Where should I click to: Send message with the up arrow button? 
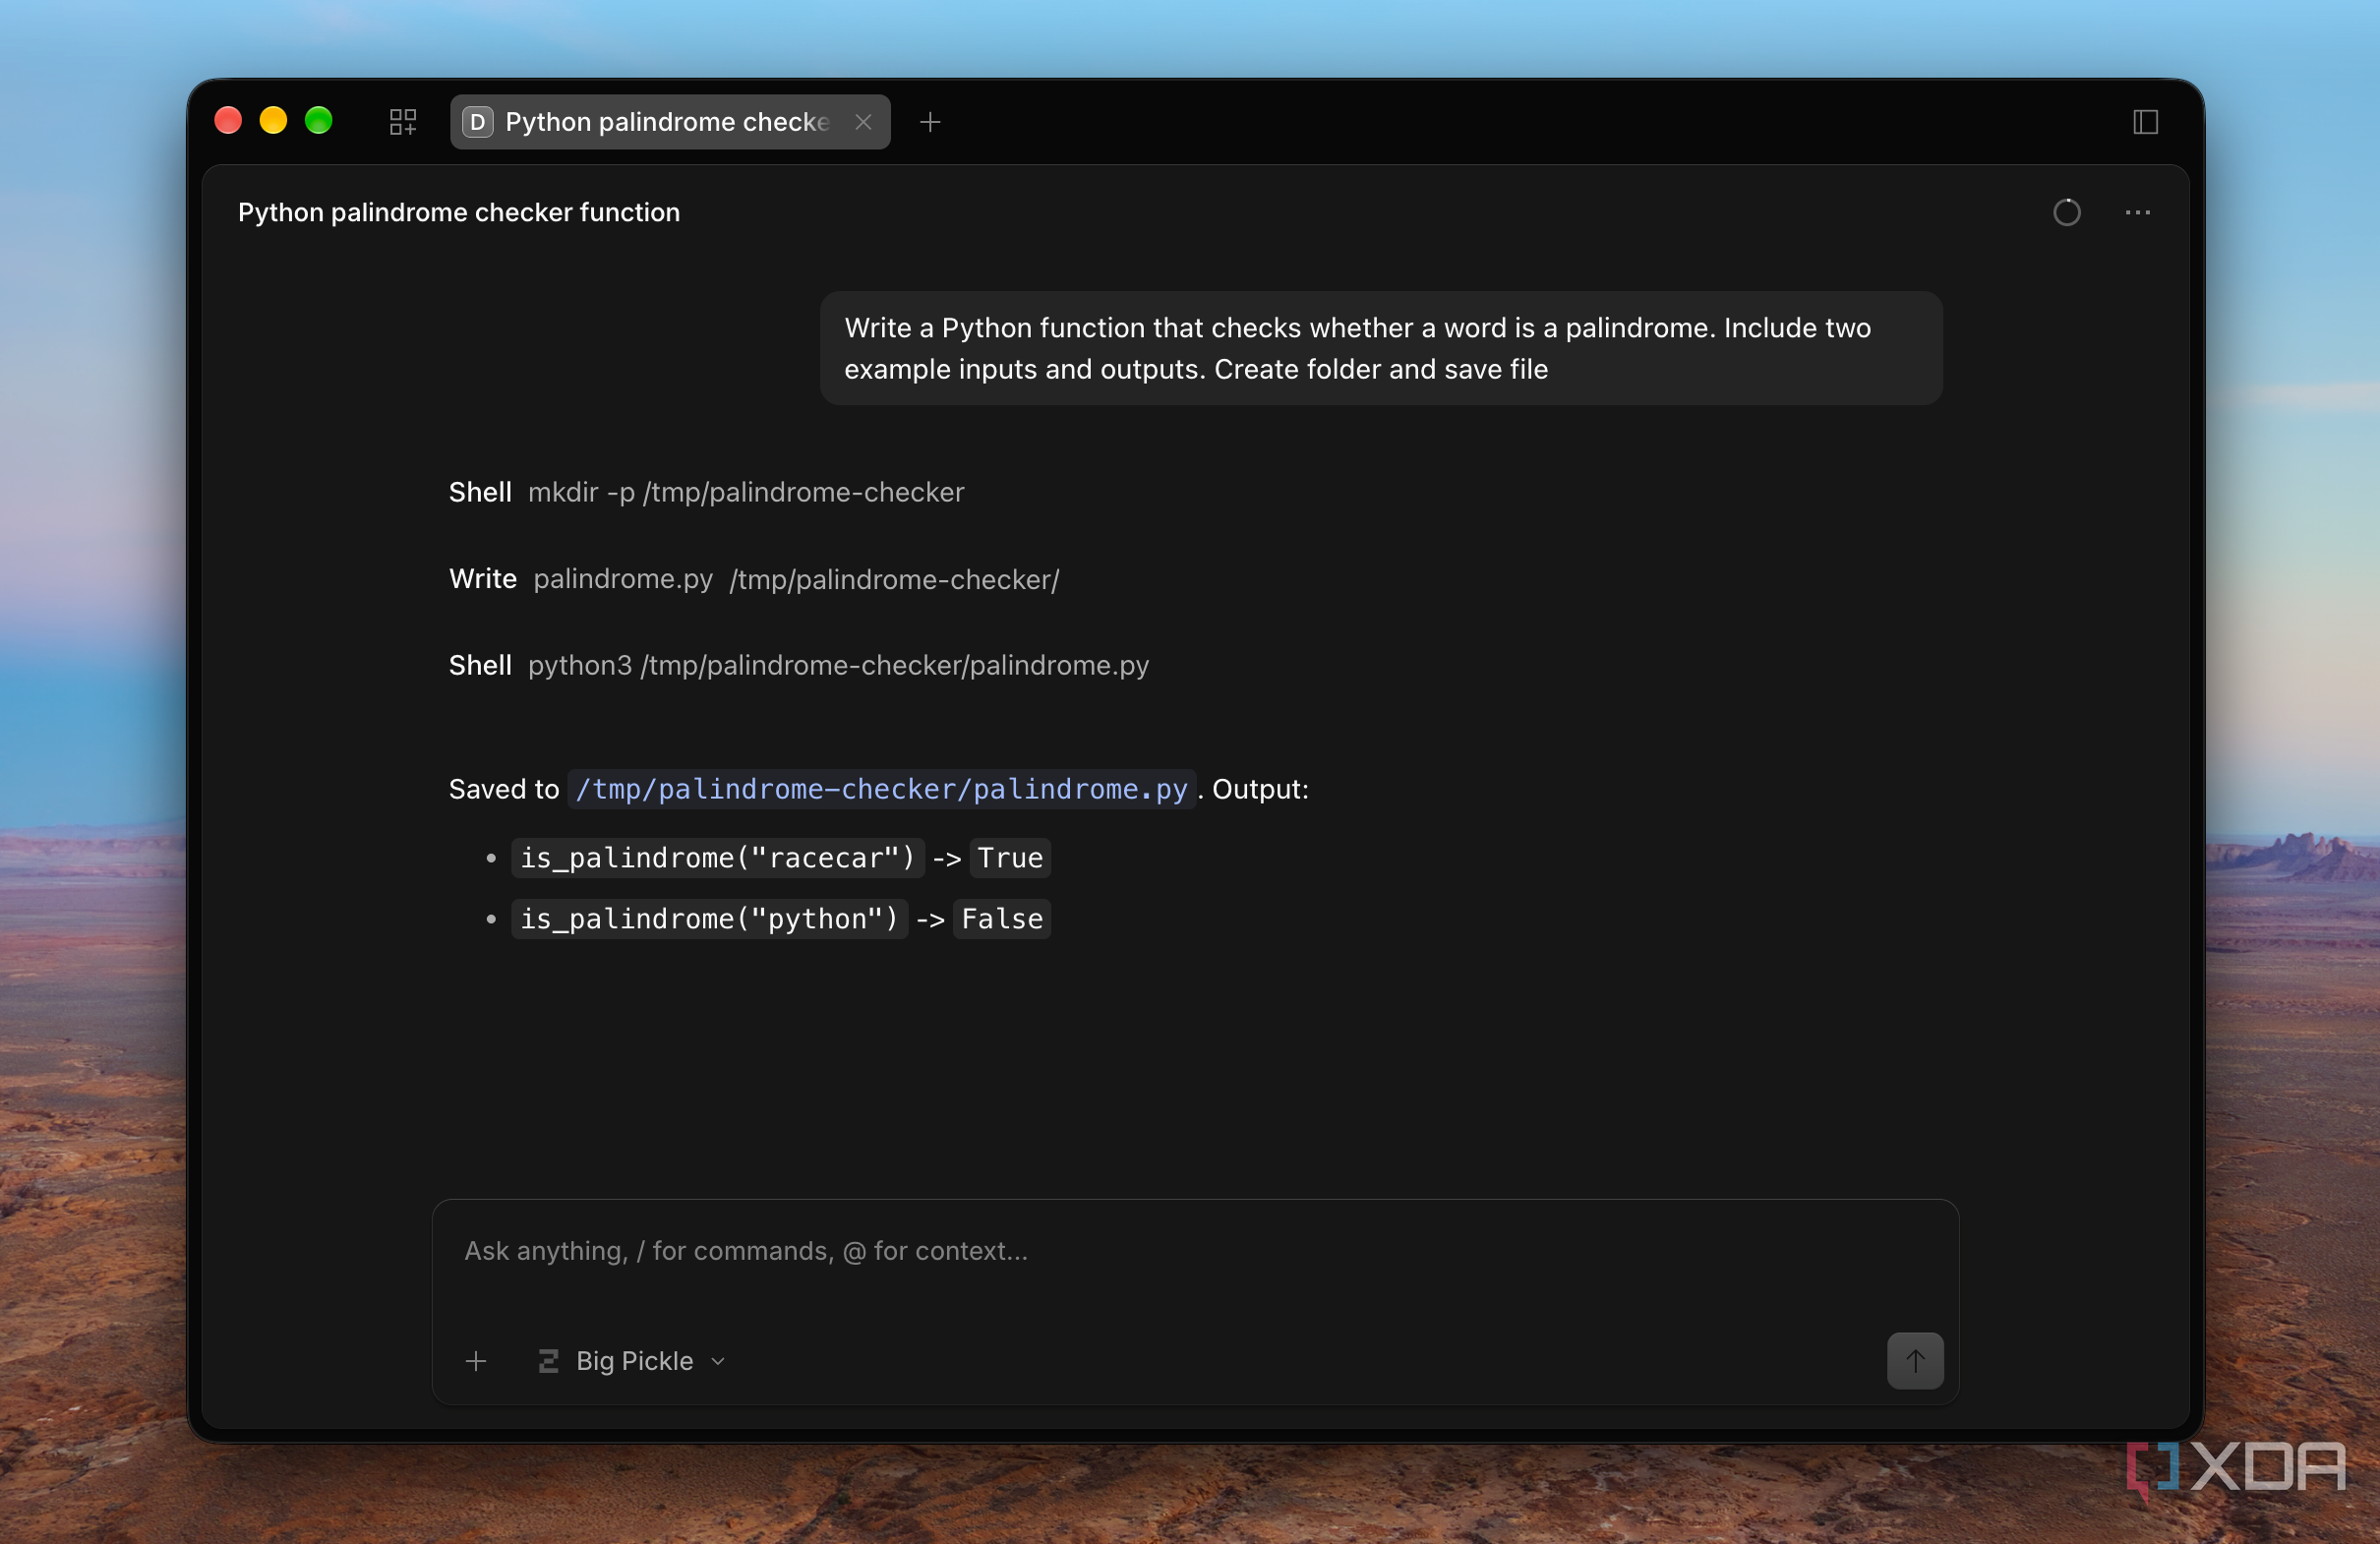[x=1915, y=1361]
